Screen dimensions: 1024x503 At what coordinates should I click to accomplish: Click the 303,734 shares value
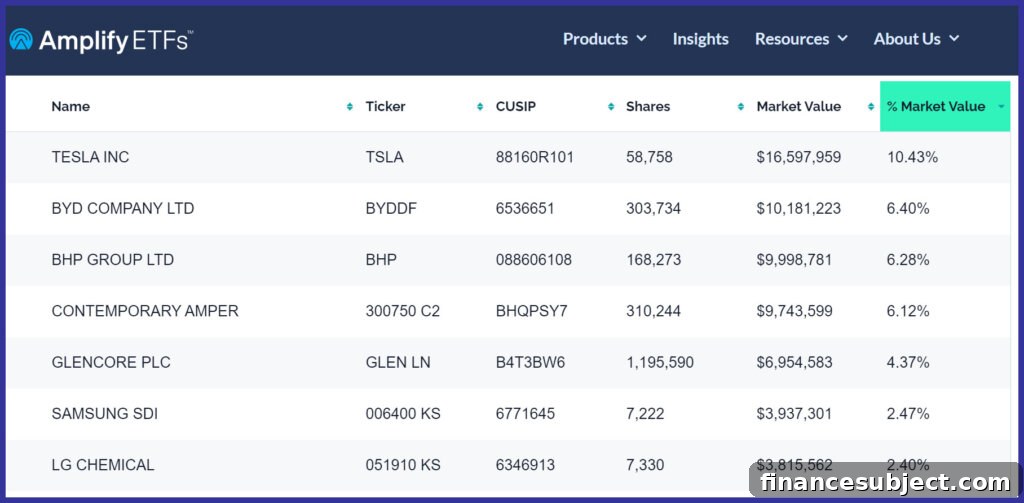[654, 209]
